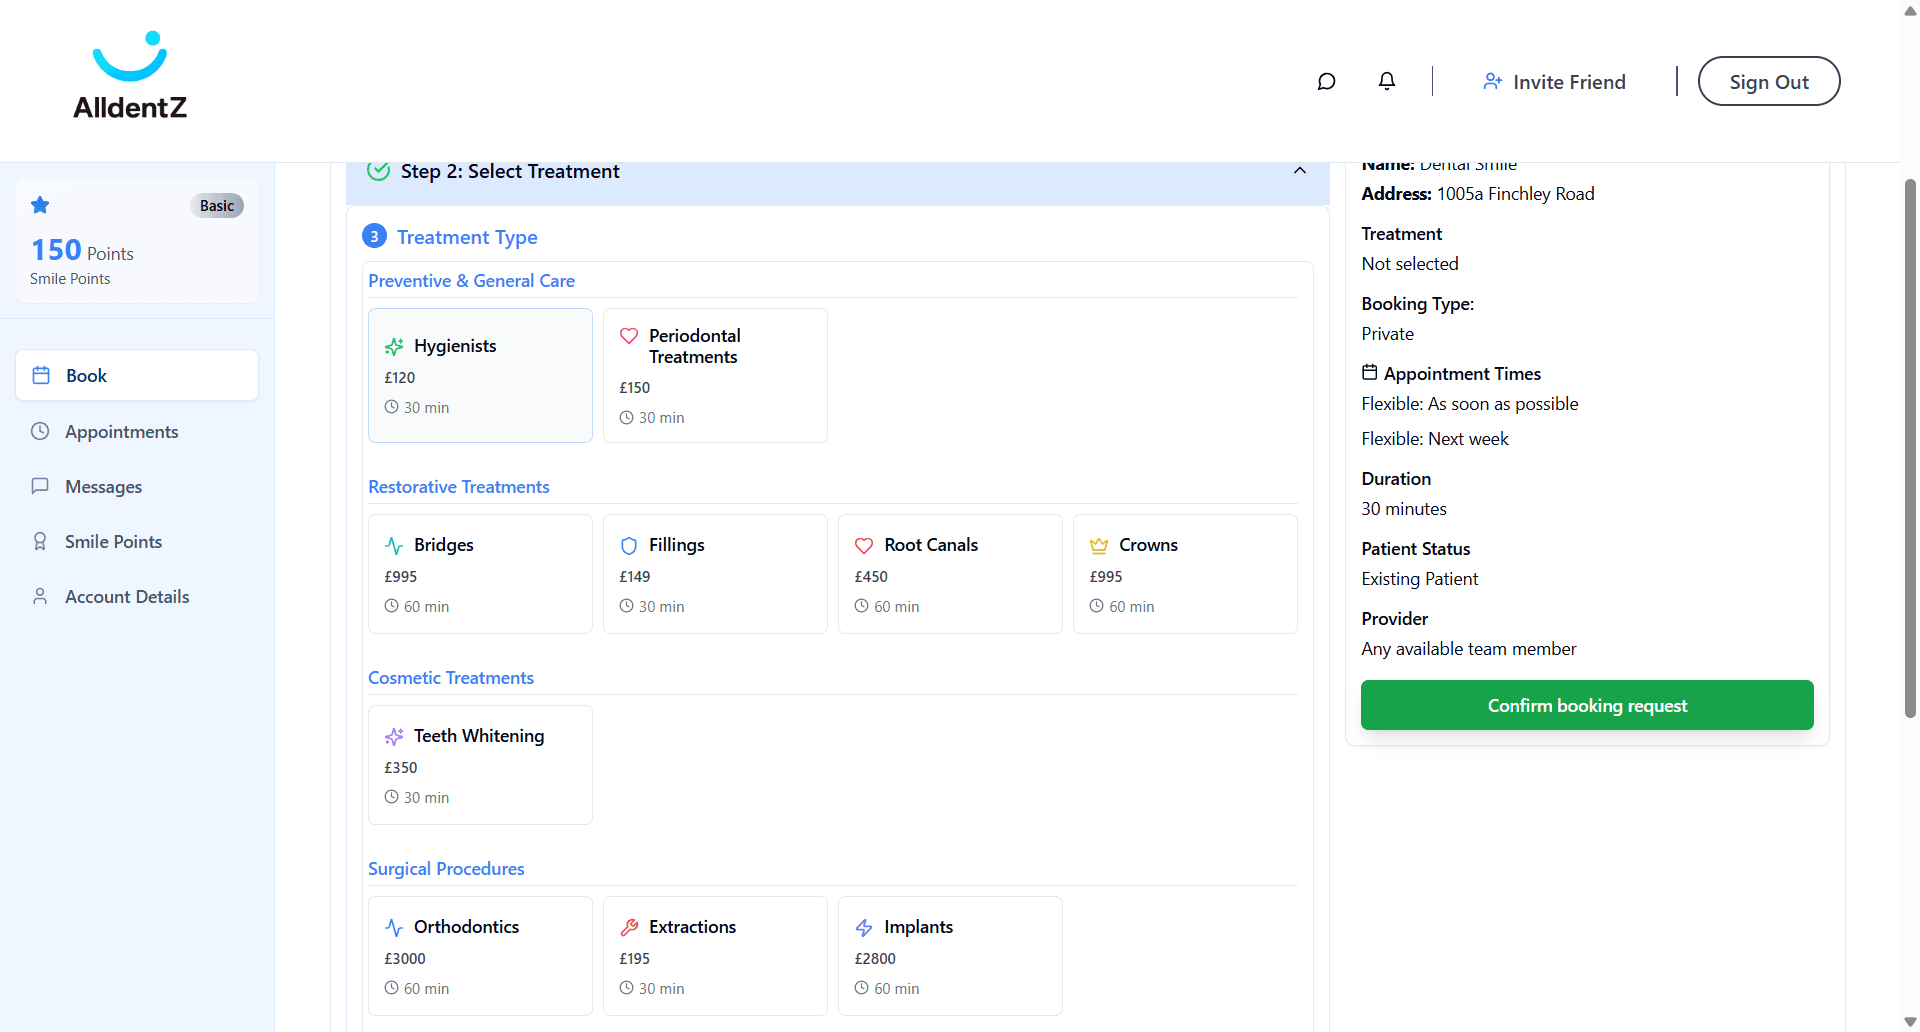1920x1032 pixels.
Task: Open the chat messages icon in header
Action: pyautogui.click(x=1326, y=81)
